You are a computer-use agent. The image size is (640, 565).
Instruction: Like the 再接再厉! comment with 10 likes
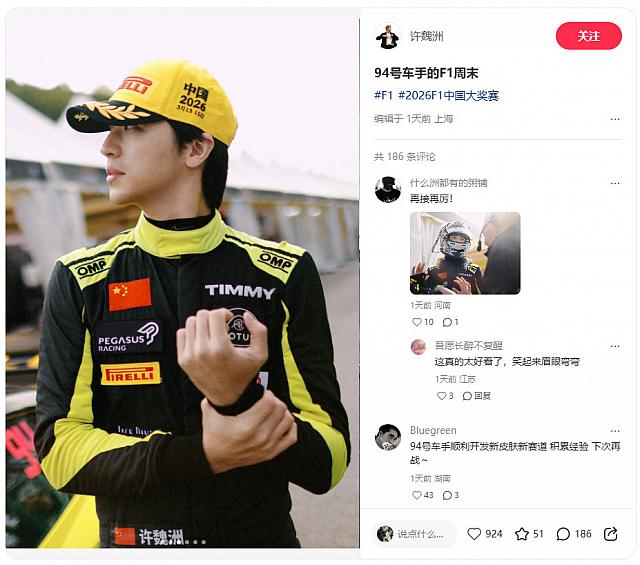tap(417, 322)
